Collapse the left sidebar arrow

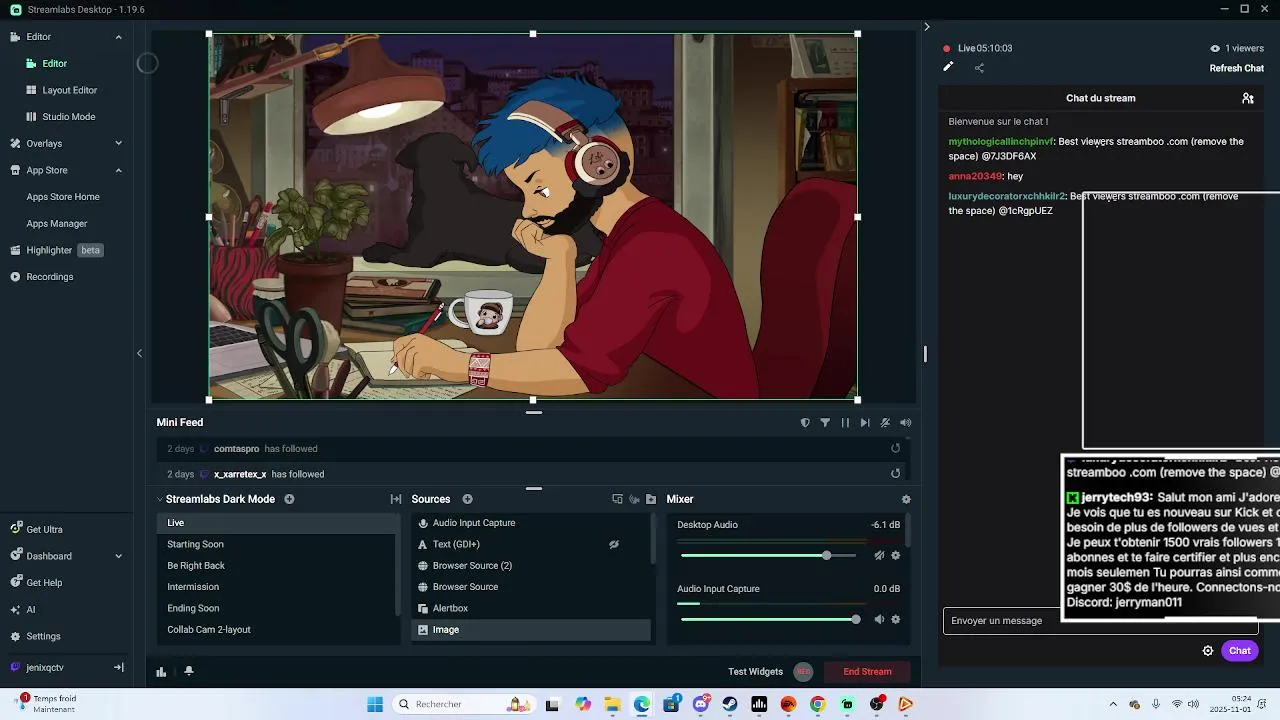pyautogui.click(x=139, y=353)
